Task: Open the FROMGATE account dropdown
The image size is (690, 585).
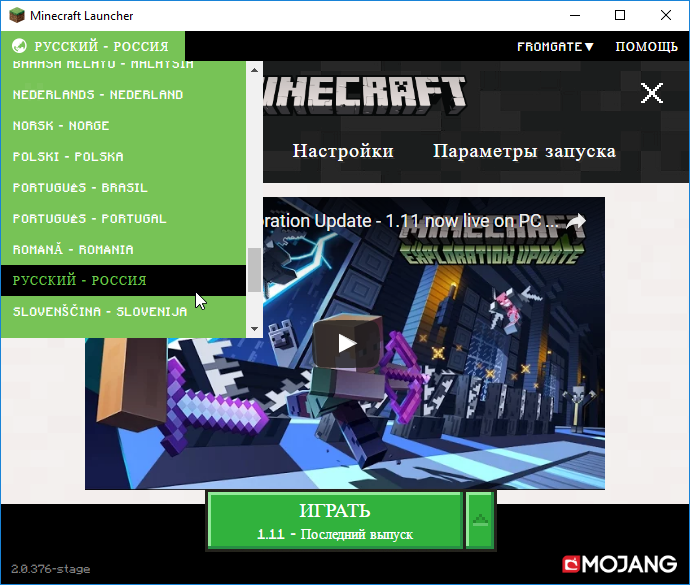Action: tap(555, 46)
